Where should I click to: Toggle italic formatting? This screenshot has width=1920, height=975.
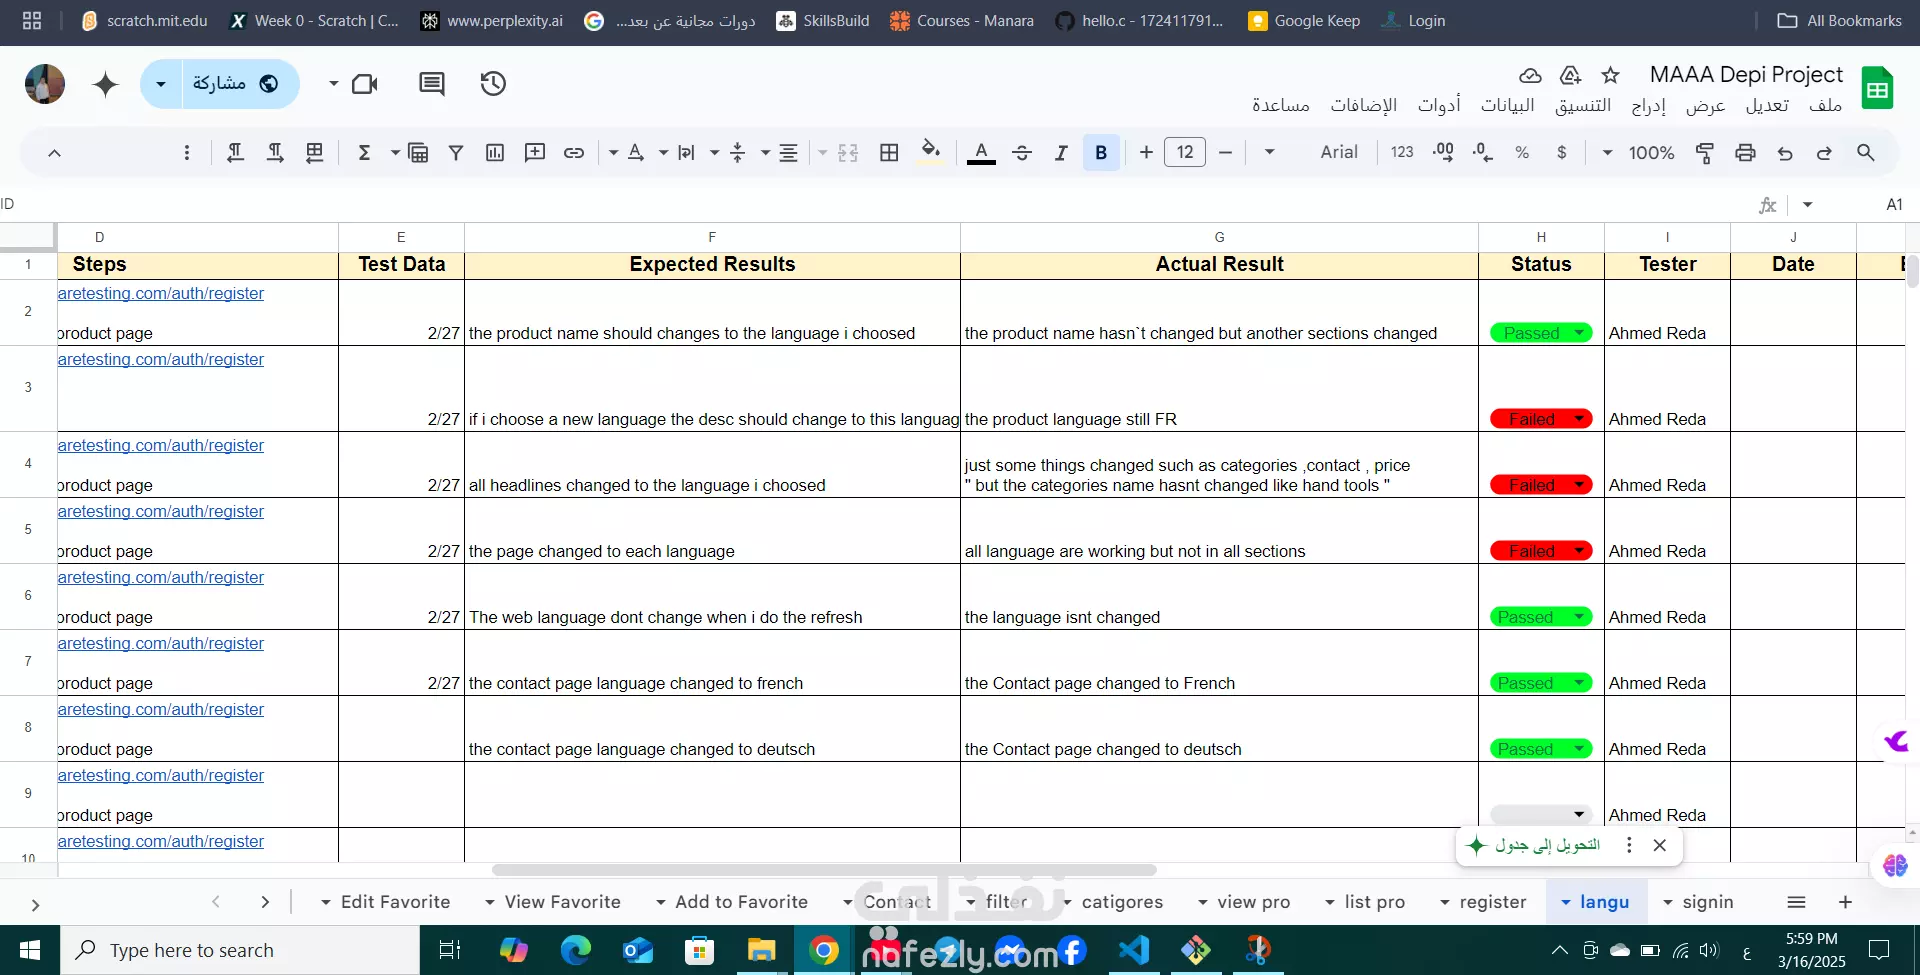coord(1061,152)
